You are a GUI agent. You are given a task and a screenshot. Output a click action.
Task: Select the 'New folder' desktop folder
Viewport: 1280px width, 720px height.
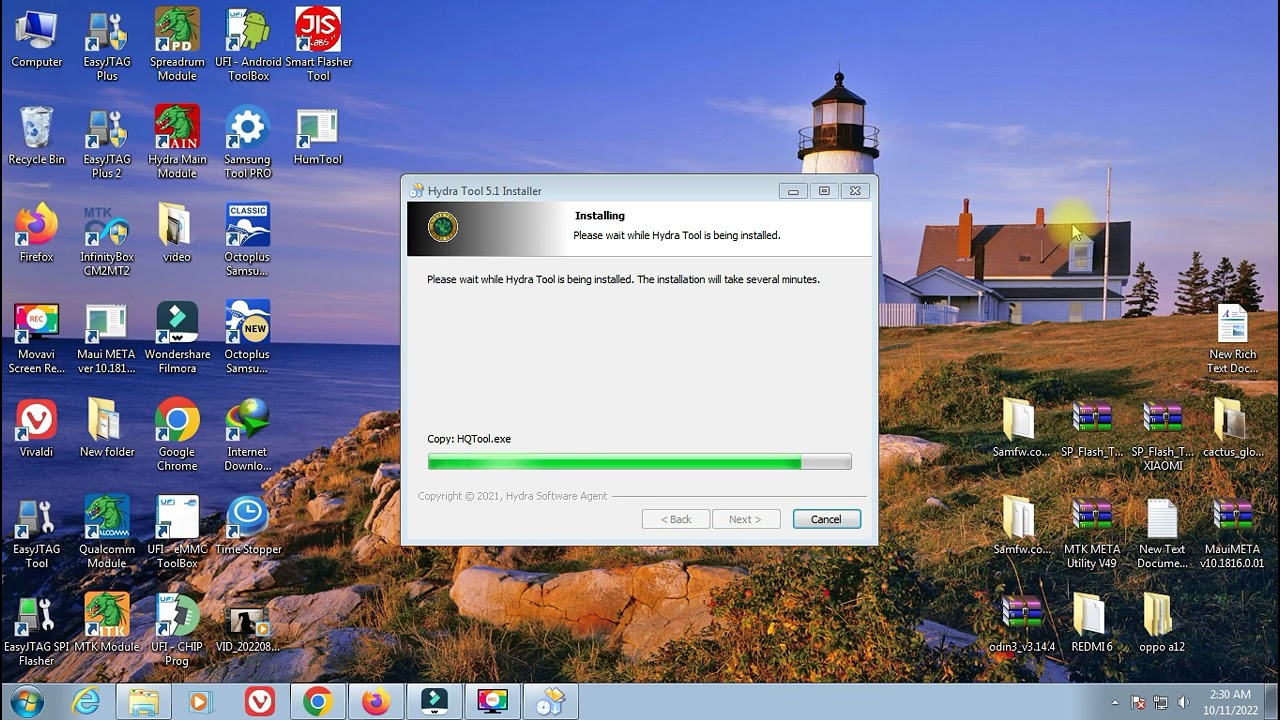[107, 428]
